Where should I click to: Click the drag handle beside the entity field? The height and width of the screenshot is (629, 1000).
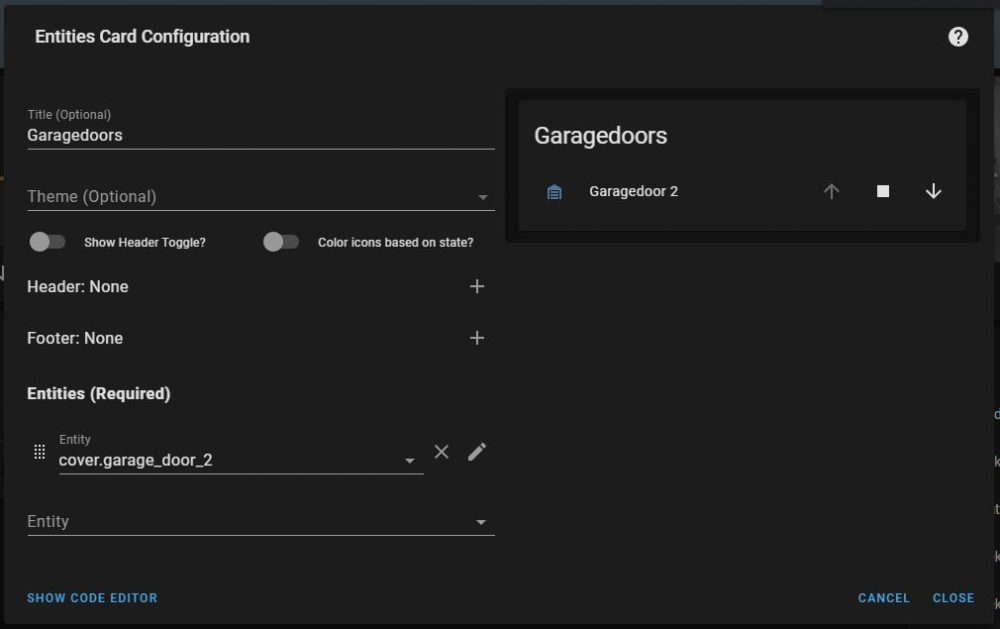pyautogui.click(x=39, y=451)
